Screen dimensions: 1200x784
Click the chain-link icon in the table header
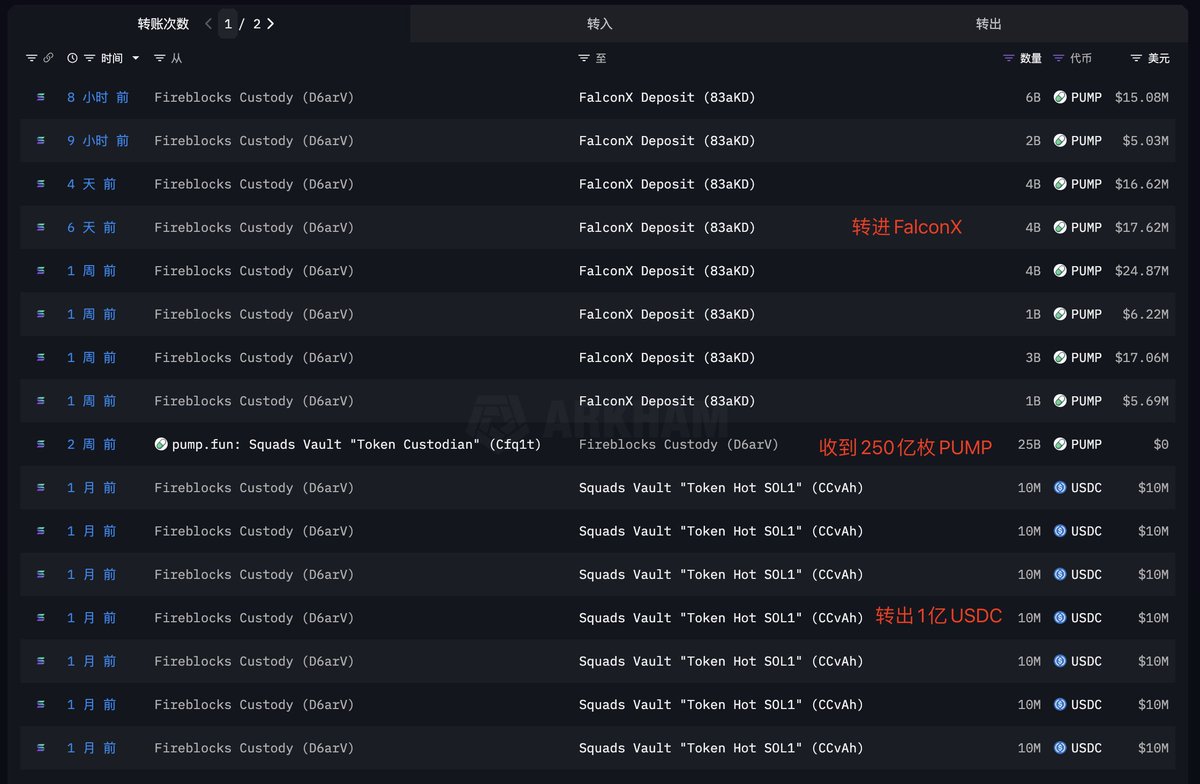point(47,58)
